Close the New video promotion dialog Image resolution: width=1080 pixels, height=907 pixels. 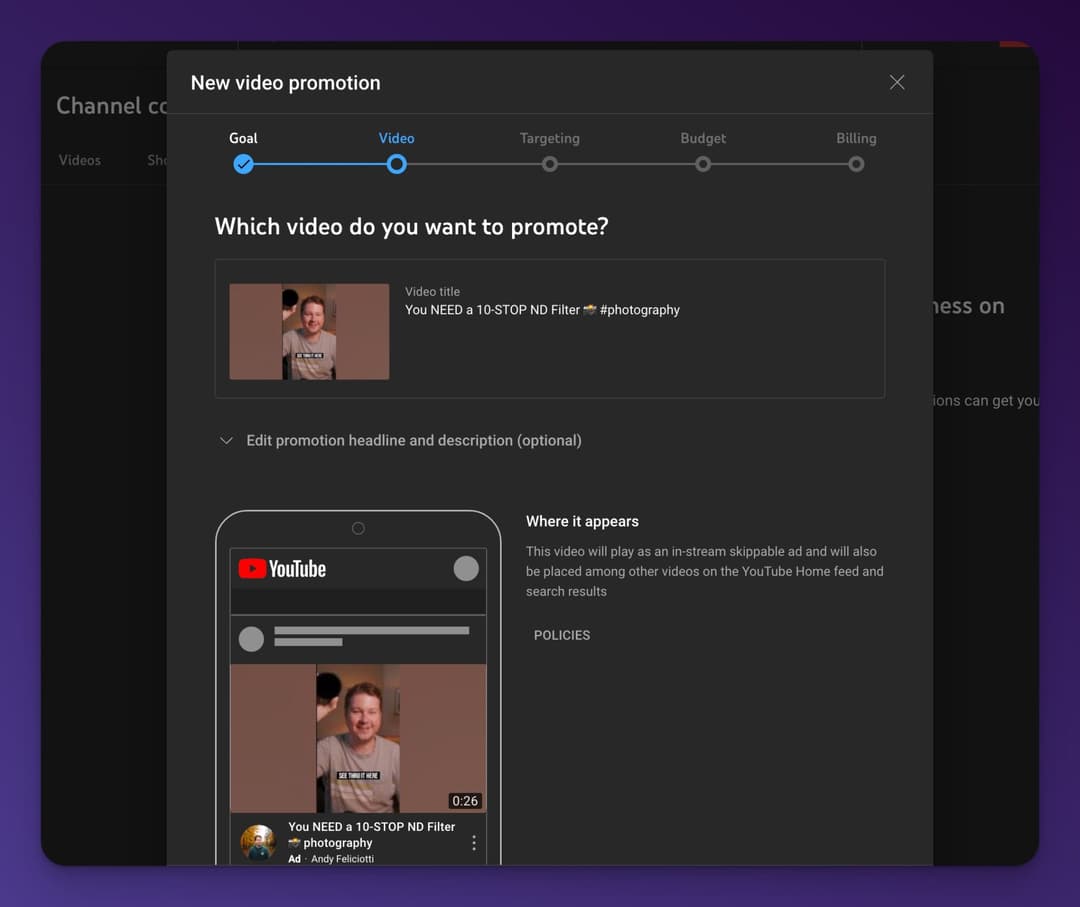click(x=896, y=82)
